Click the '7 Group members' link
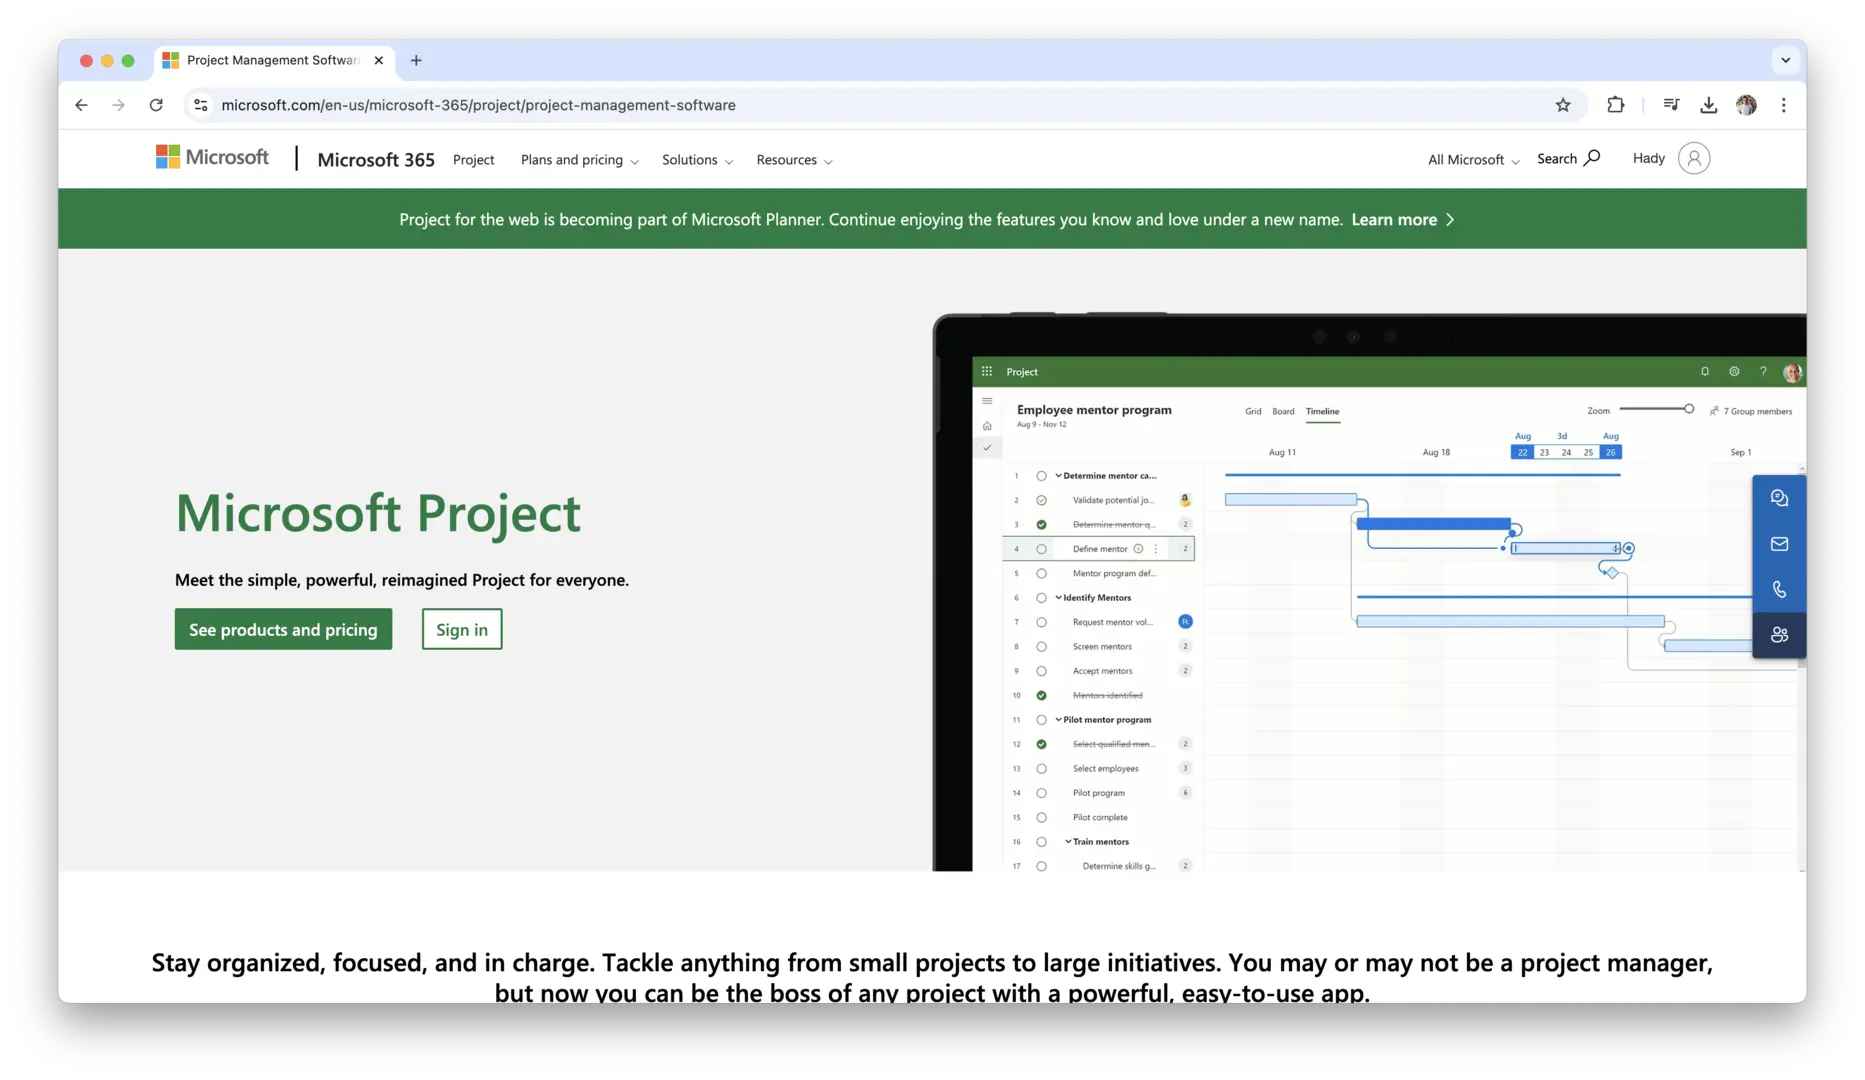 1750,411
